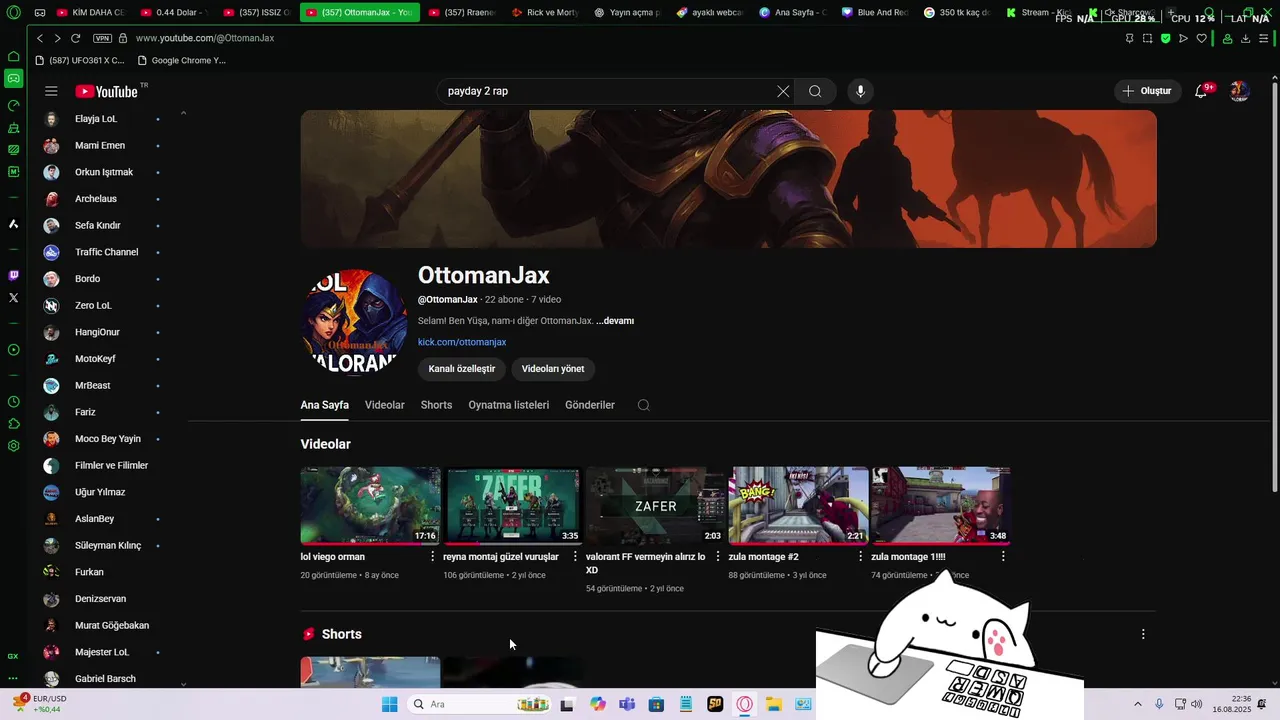1280x720 pixels.
Task: Click the Windows taskbar search box
Action: click(480, 704)
